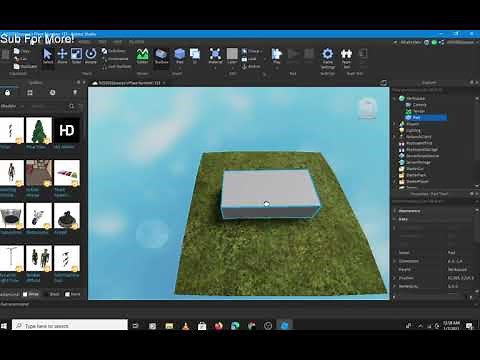Click the Parent property value Workspace
Viewport: 480px width, 360px height.
(x=457, y=269)
